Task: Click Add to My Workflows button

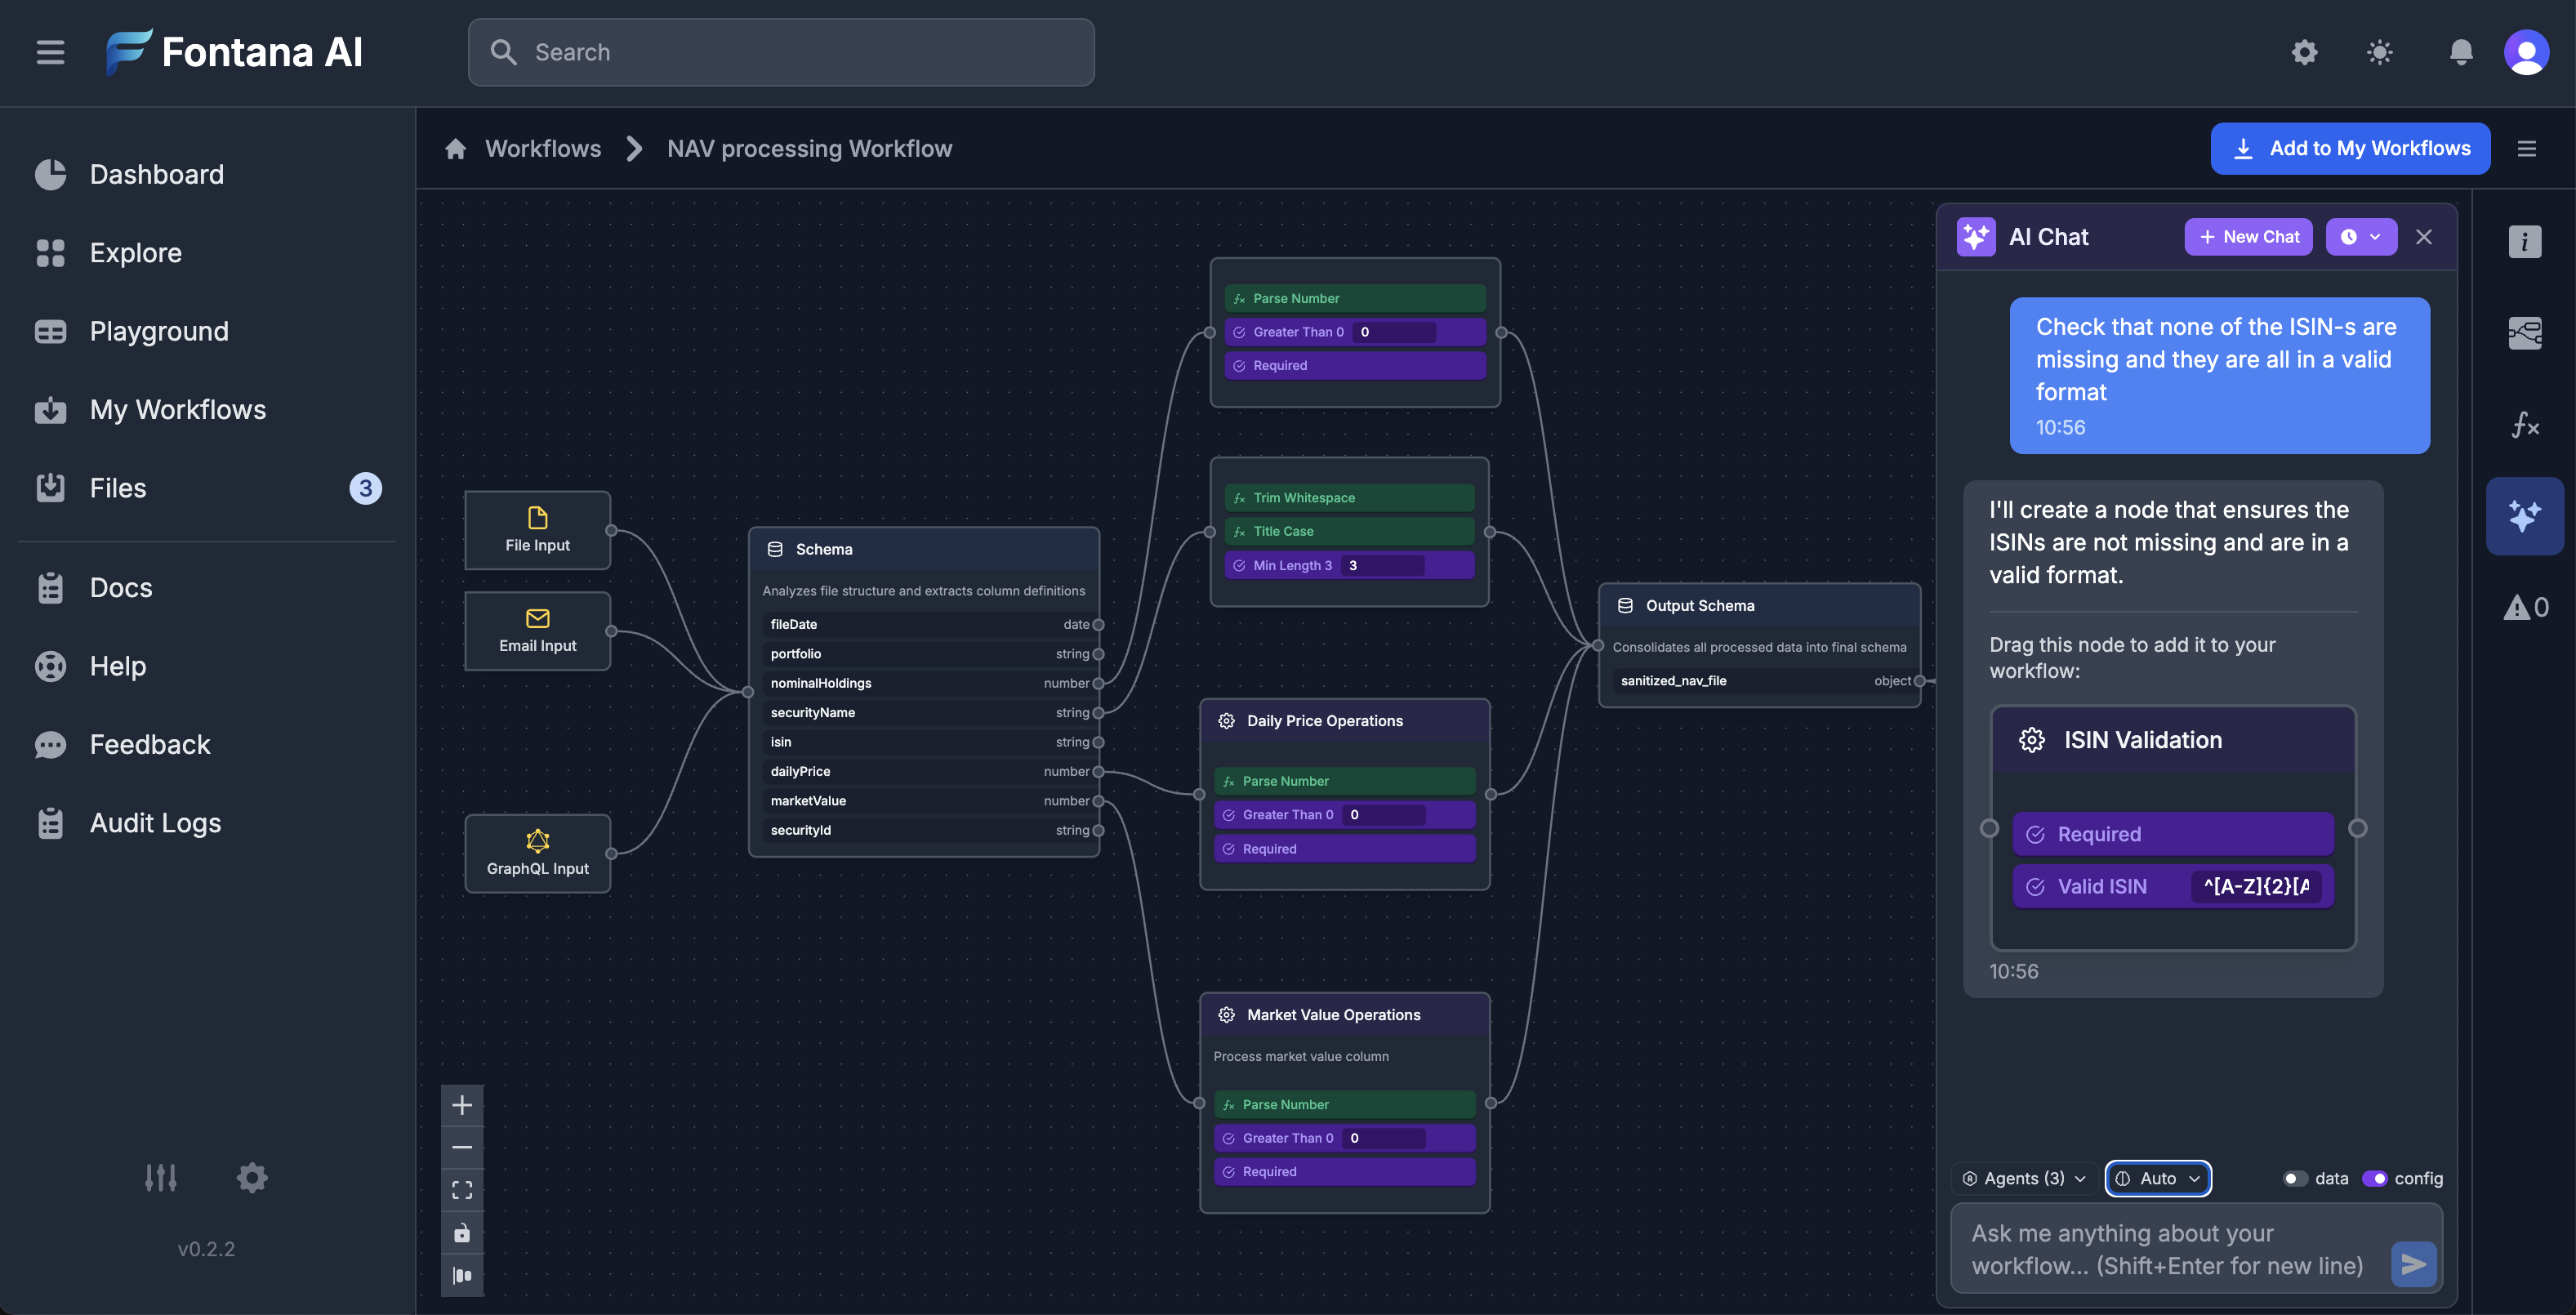Action: coord(2350,148)
